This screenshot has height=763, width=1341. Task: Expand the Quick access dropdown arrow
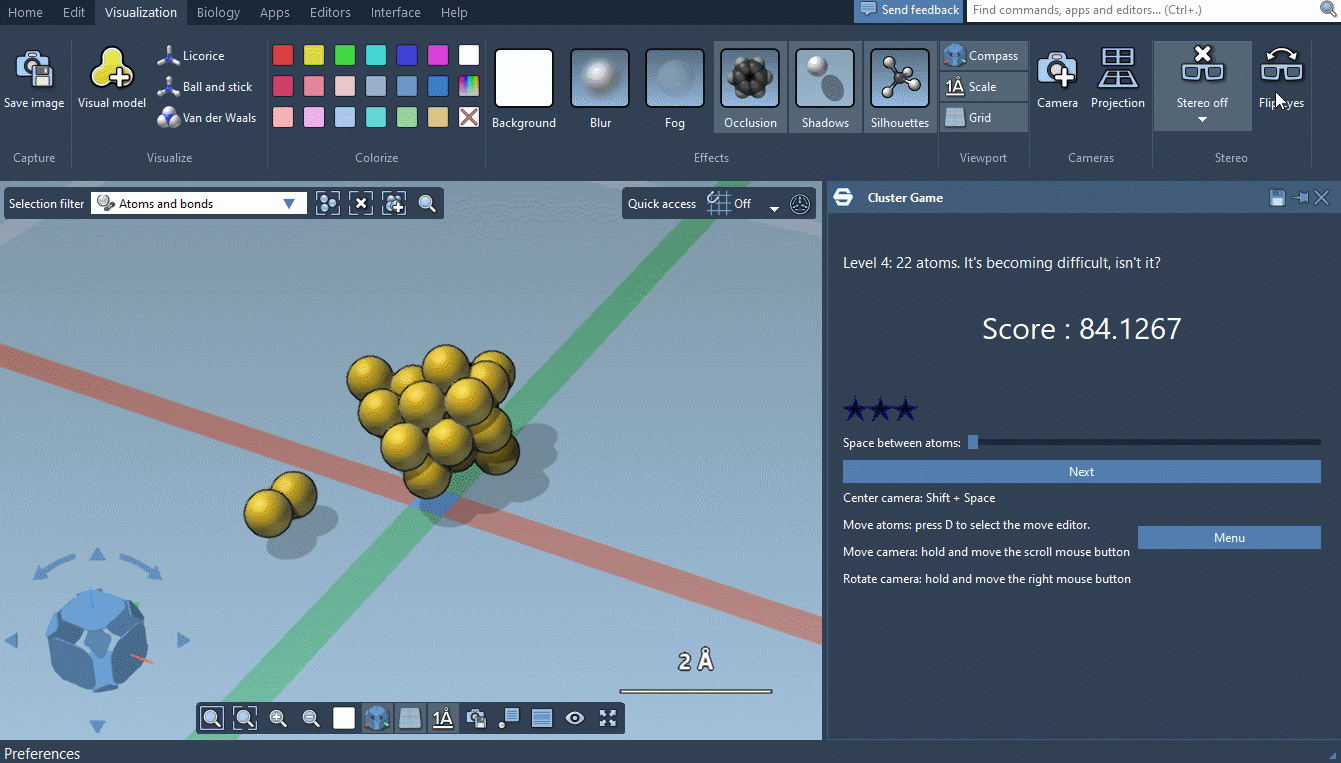(x=774, y=208)
